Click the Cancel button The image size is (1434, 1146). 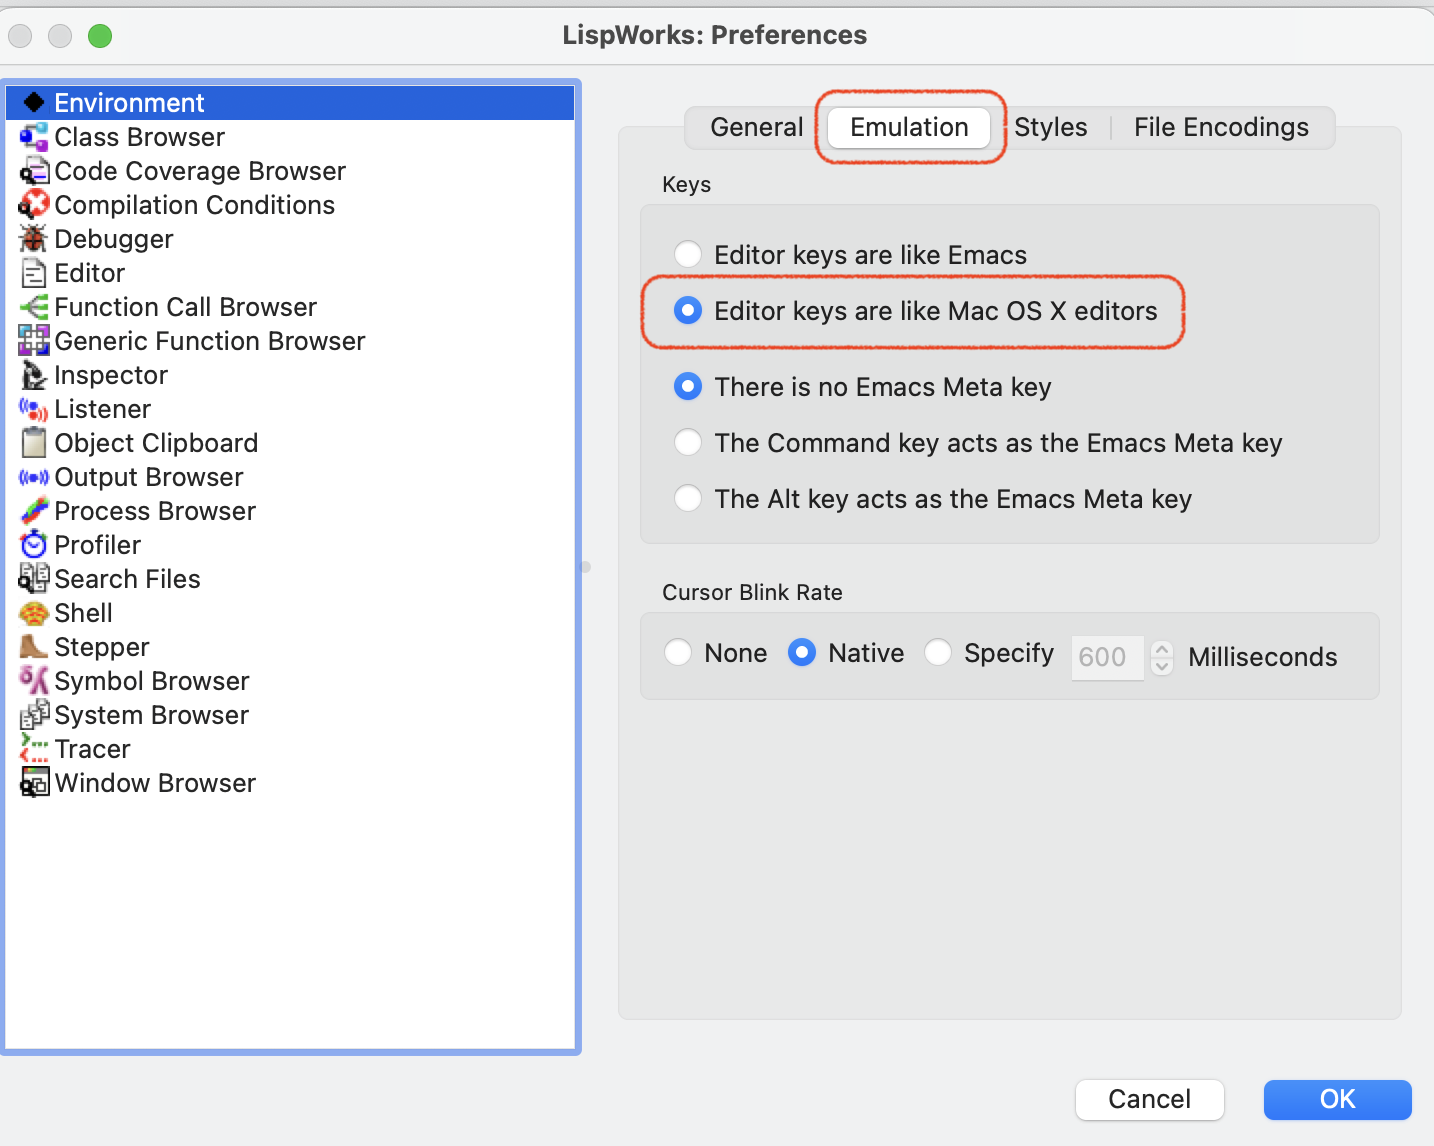click(x=1149, y=1099)
